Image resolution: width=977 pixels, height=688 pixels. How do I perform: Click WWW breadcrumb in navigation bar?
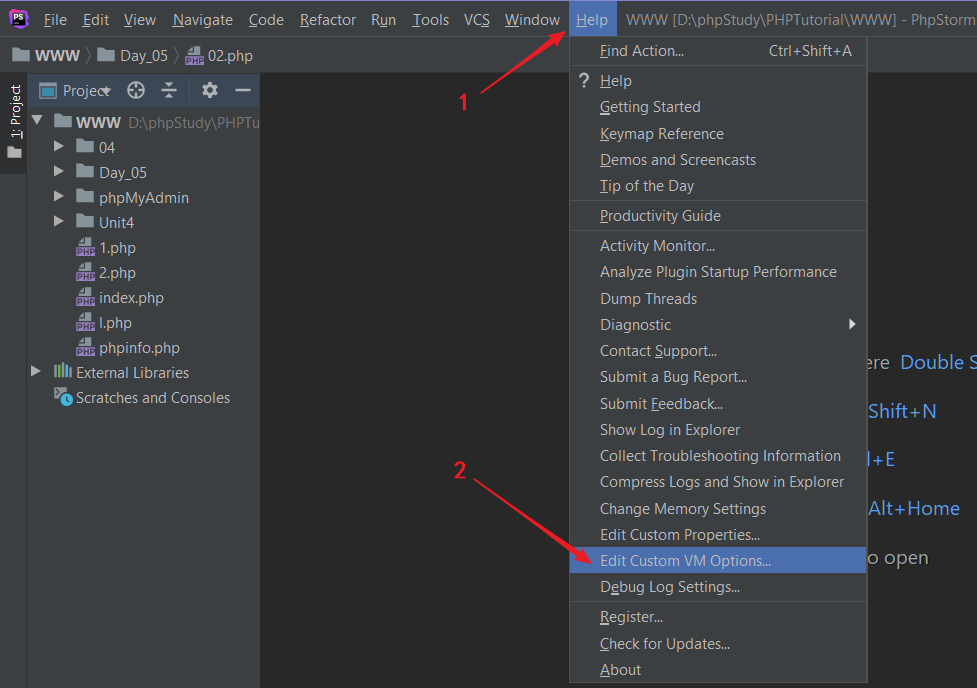46,55
